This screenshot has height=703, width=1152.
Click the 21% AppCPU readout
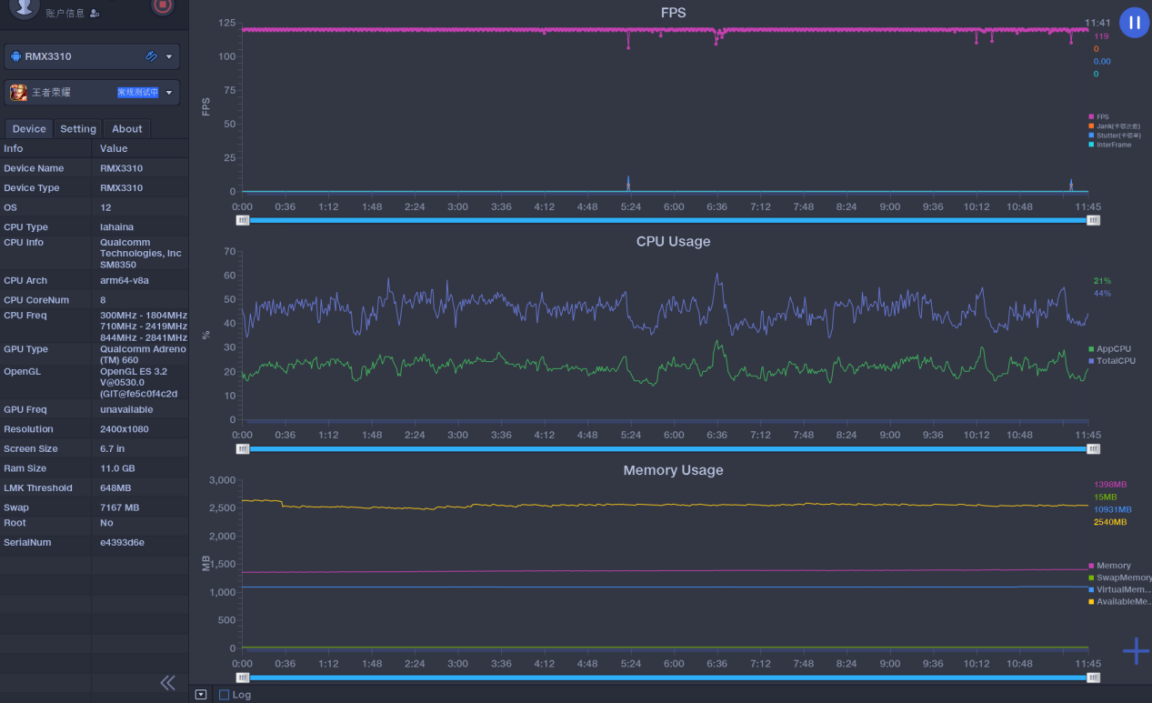(1102, 281)
